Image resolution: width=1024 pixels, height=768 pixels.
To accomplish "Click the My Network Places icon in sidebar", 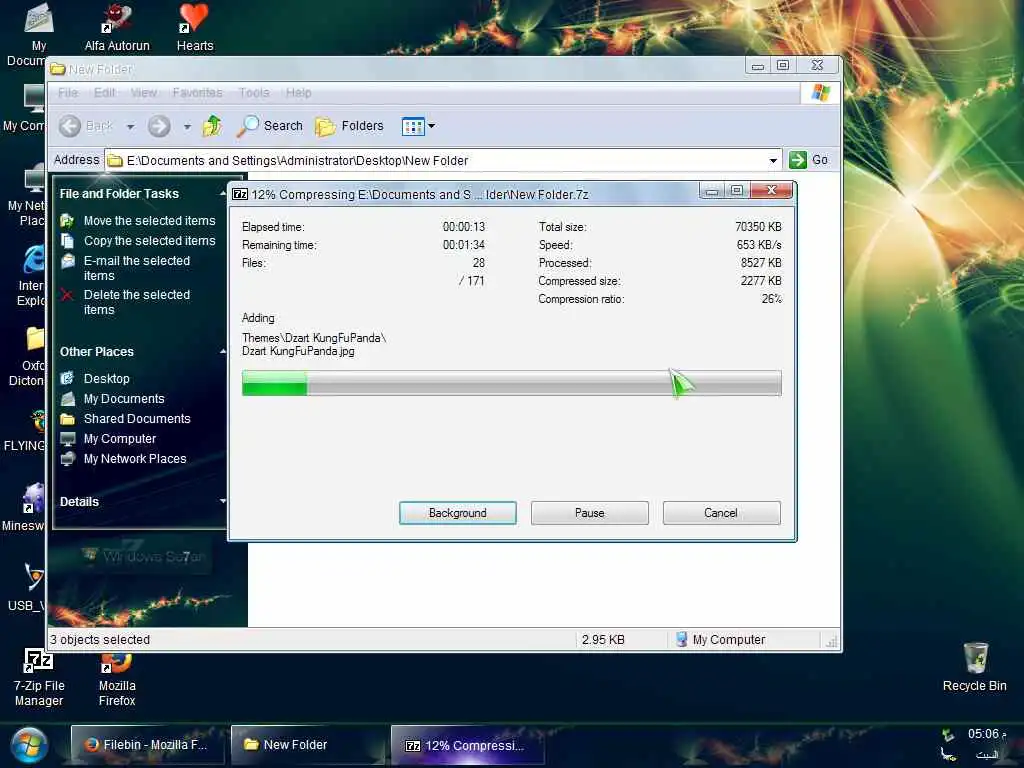I will tap(67, 459).
